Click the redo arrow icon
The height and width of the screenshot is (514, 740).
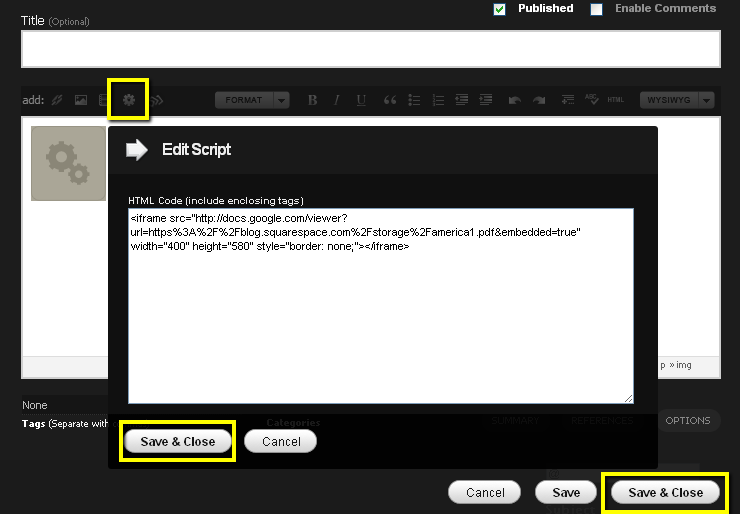pyautogui.click(x=539, y=100)
